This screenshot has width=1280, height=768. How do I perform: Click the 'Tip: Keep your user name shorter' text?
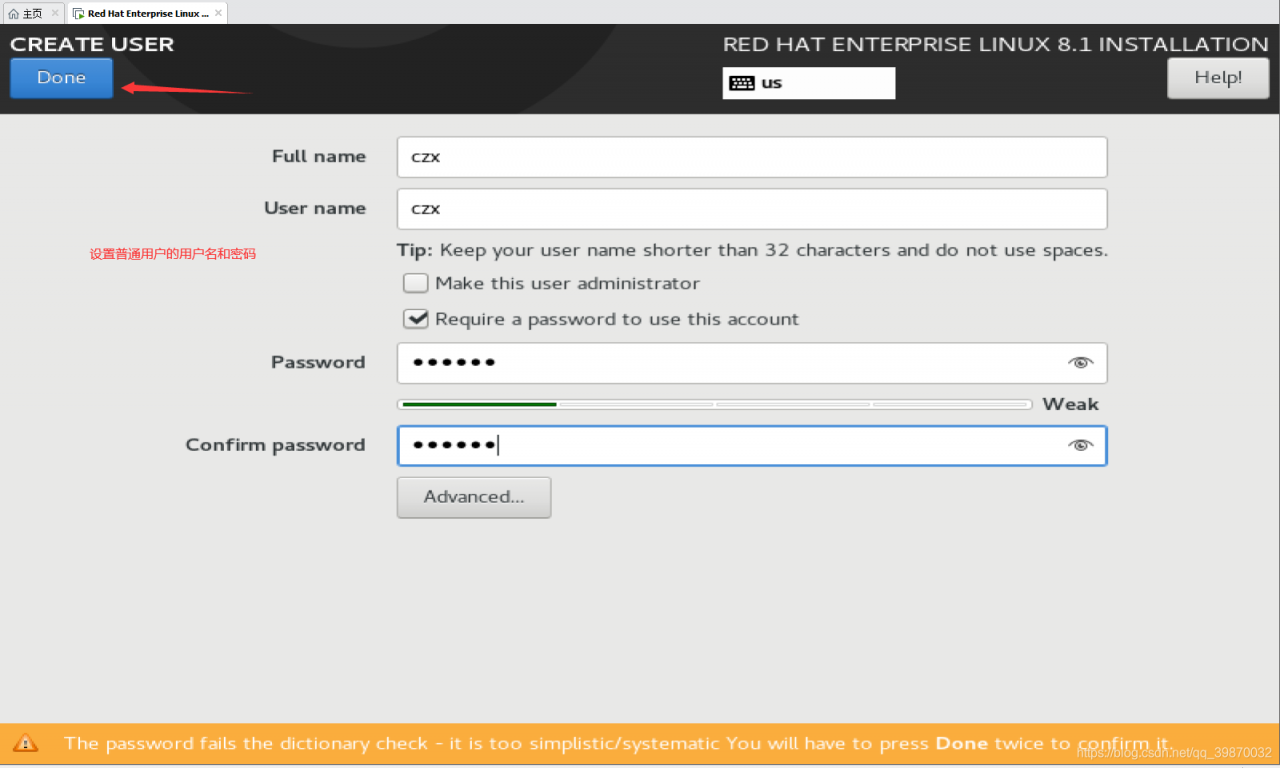[x=752, y=251]
